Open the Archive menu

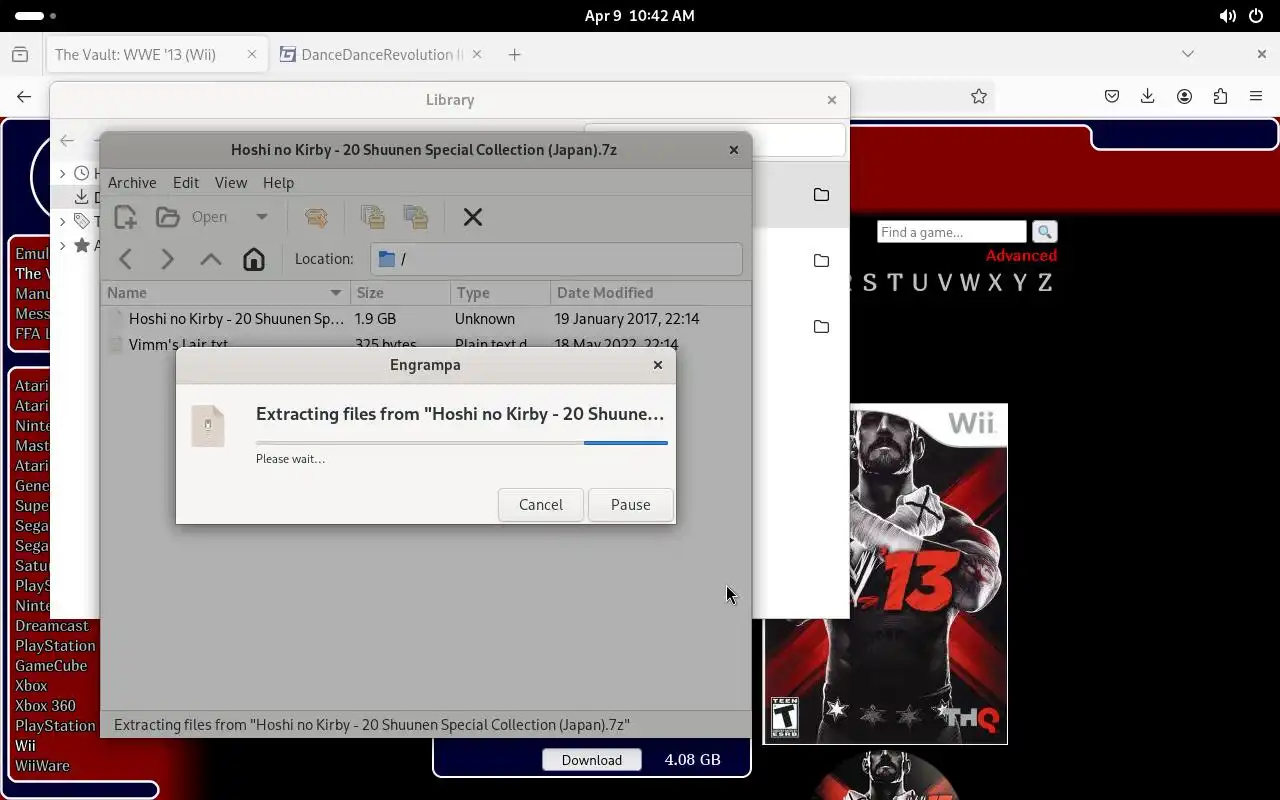[x=132, y=183]
